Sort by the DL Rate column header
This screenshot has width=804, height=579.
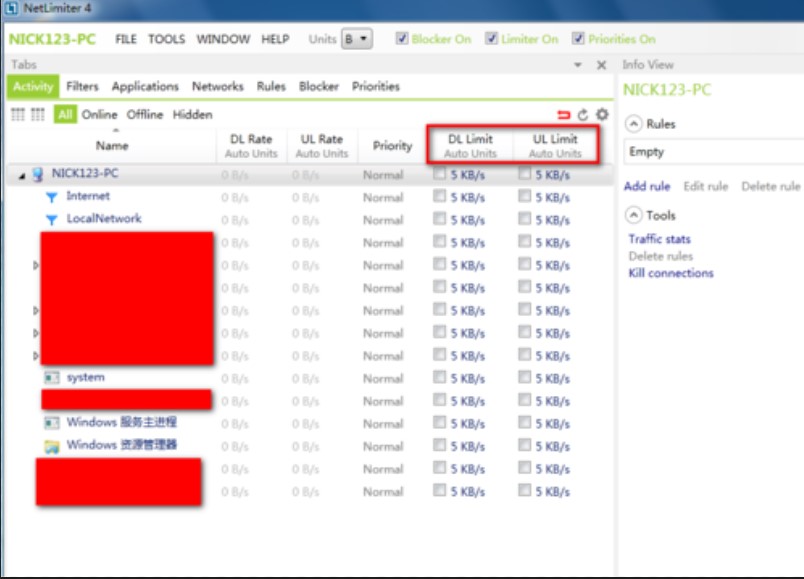(251, 146)
